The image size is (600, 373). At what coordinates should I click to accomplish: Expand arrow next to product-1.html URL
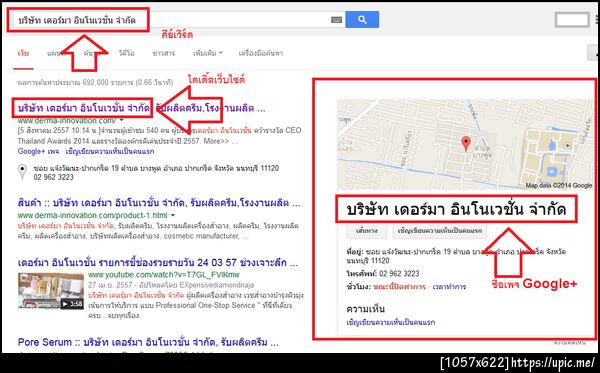173,215
